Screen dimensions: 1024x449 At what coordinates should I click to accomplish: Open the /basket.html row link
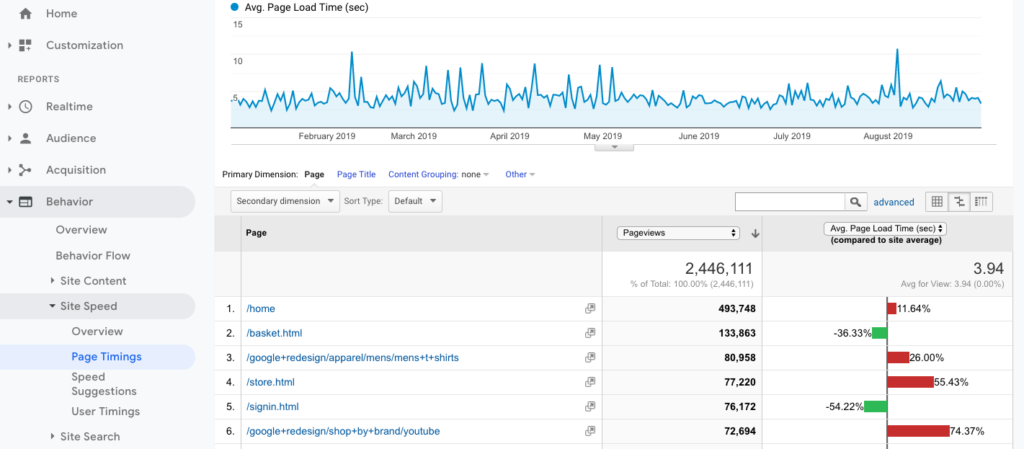274,333
